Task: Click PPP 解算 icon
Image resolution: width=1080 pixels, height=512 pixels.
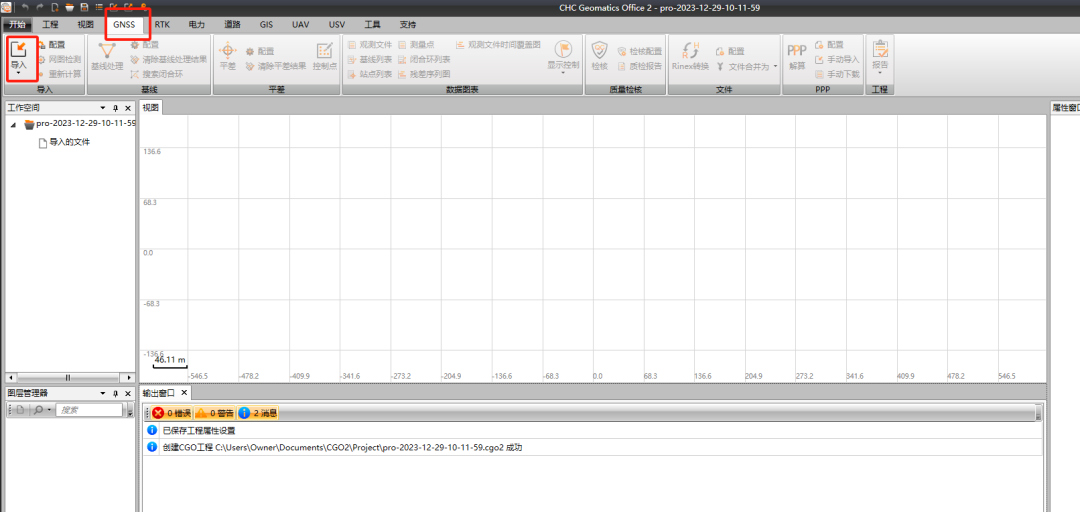Action: (797, 55)
